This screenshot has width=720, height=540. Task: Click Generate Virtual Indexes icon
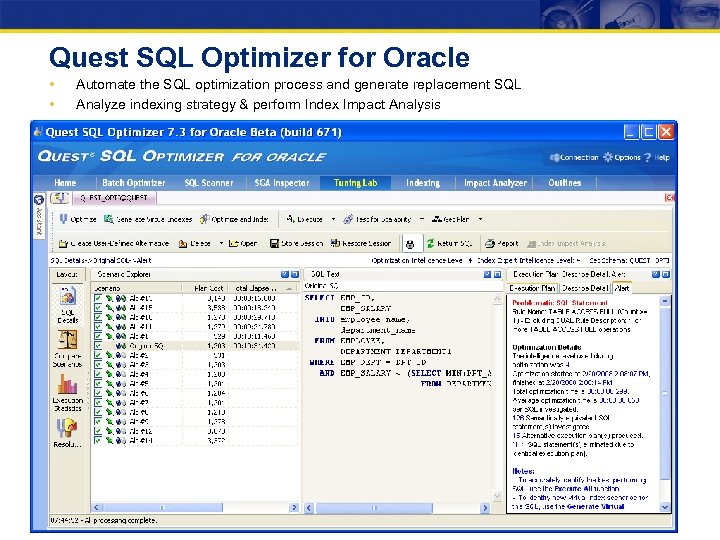(108, 219)
